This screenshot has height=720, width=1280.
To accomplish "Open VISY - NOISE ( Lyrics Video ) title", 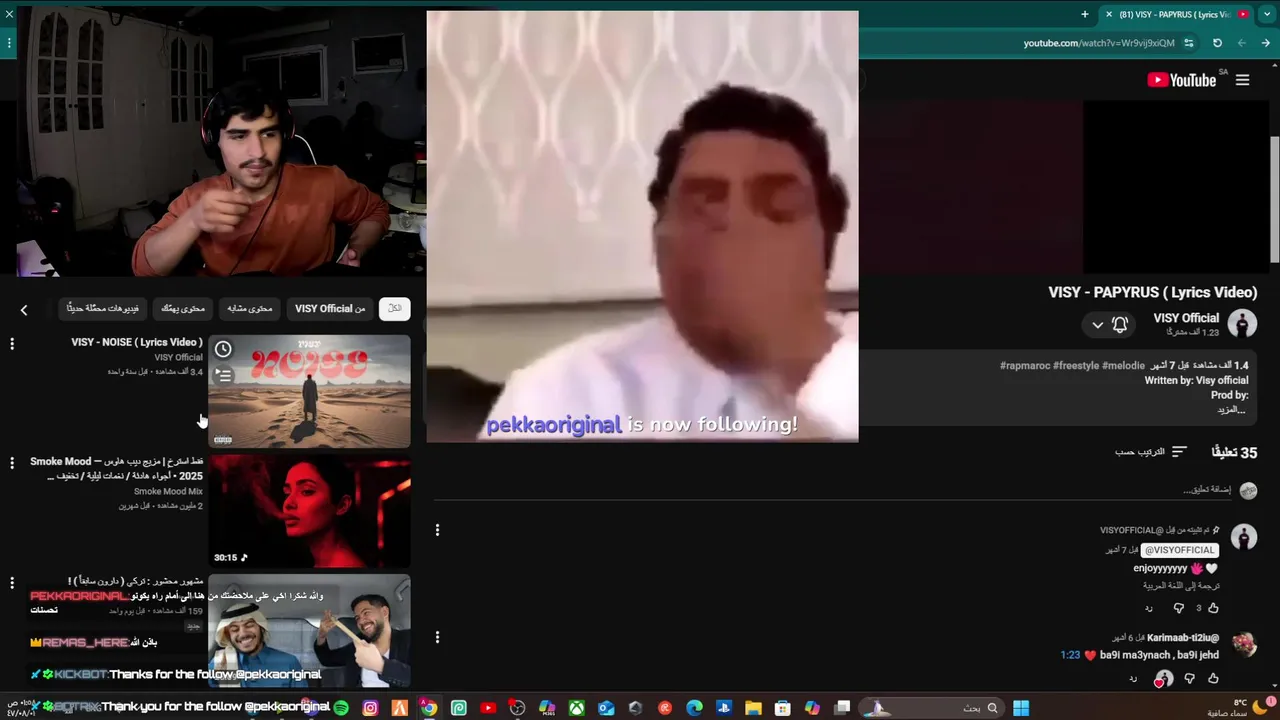I will (137, 342).
